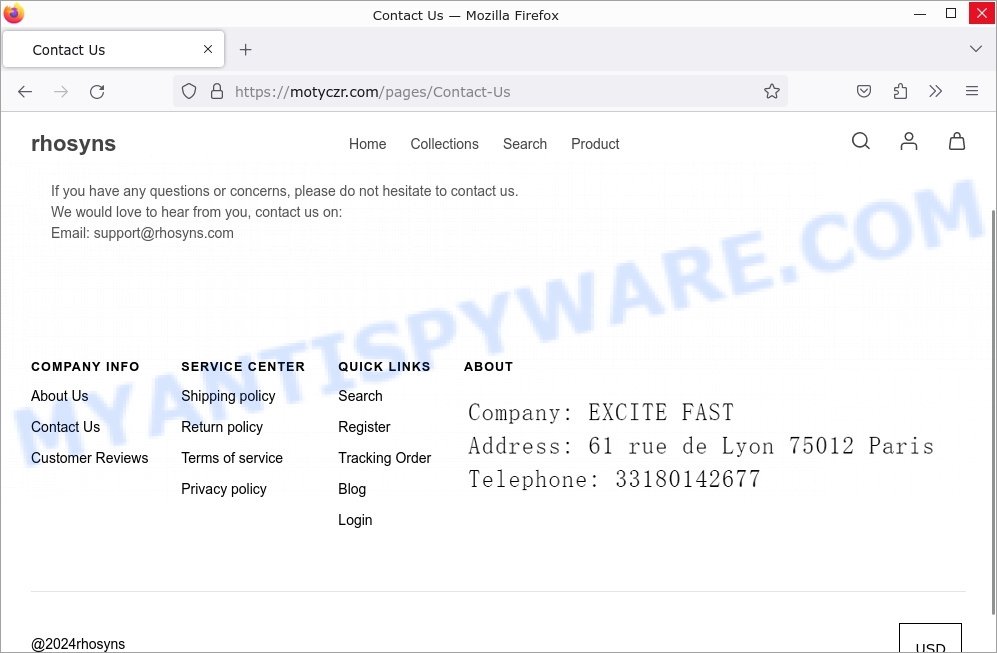Open the Blog footer link
The image size is (997, 653).
[x=352, y=490]
